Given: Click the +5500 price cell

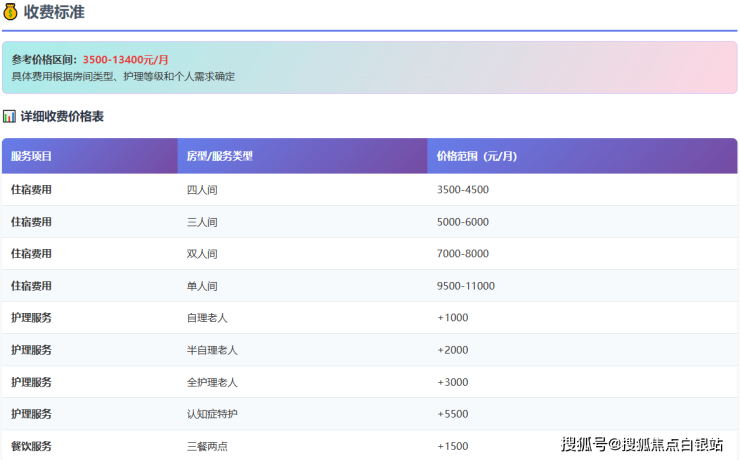Looking at the screenshot, I should tap(453, 414).
